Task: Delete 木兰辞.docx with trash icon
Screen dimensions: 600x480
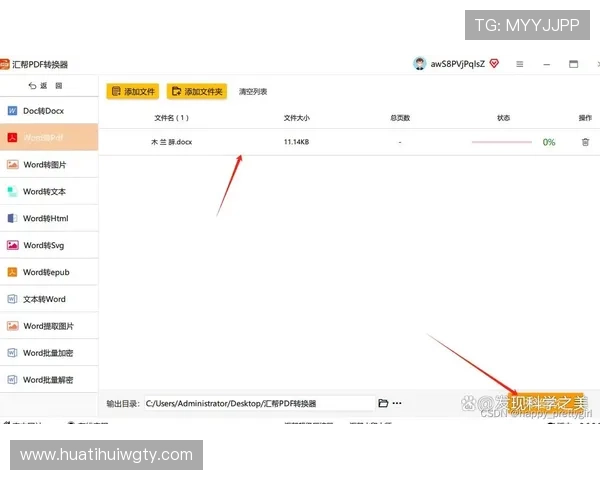Action: click(x=585, y=142)
